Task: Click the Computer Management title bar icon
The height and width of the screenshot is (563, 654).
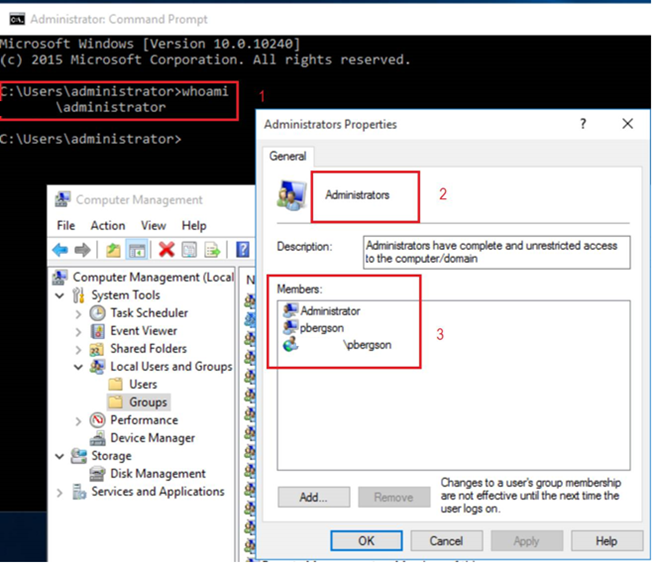Action: point(63,199)
